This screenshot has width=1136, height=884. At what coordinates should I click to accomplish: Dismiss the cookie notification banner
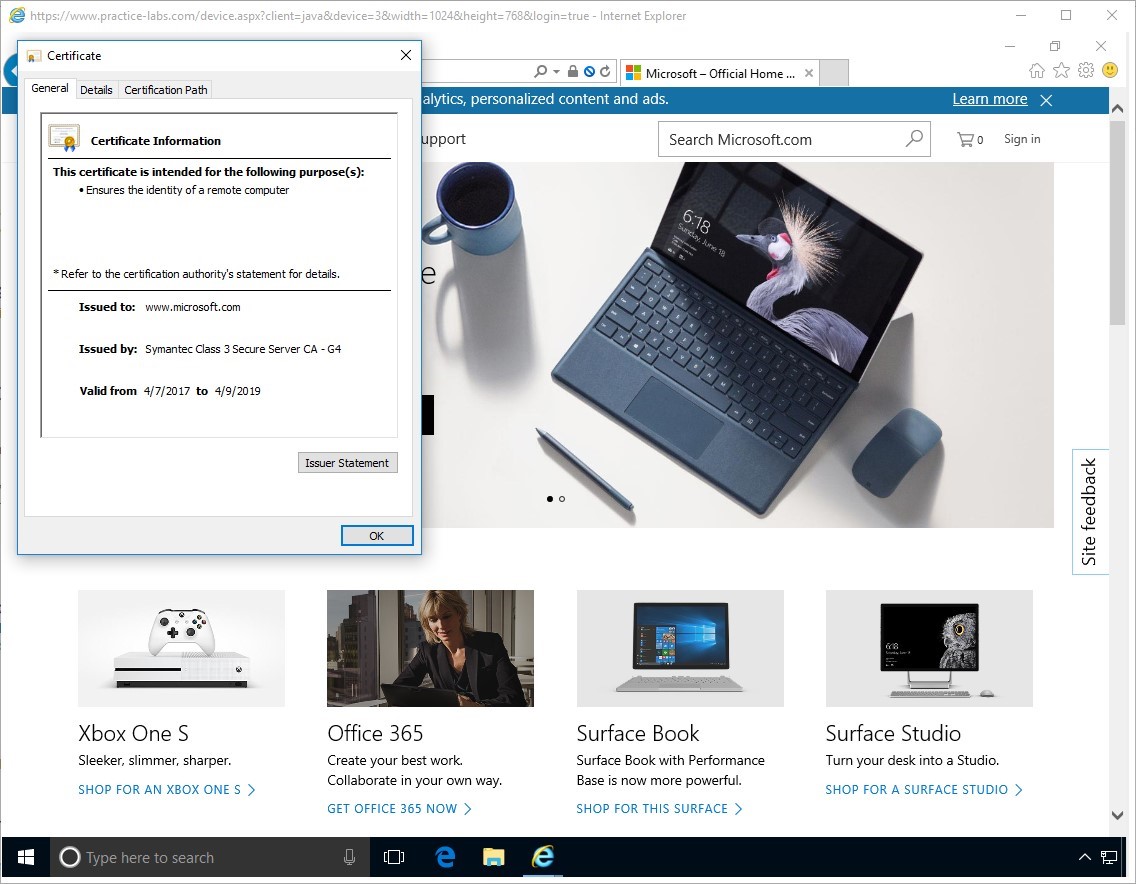coord(1046,100)
